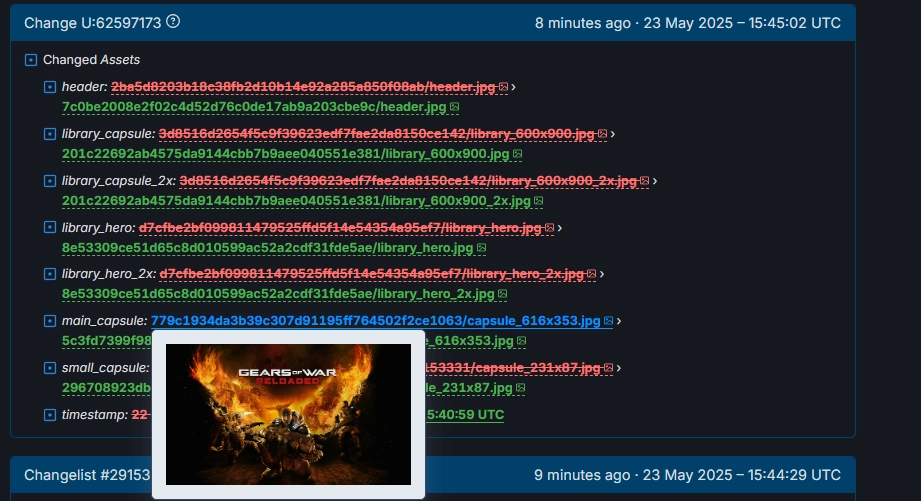Click image icon after new library_600x900_2x.jpg
Screen dimensions: 921x501
click(538, 201)
